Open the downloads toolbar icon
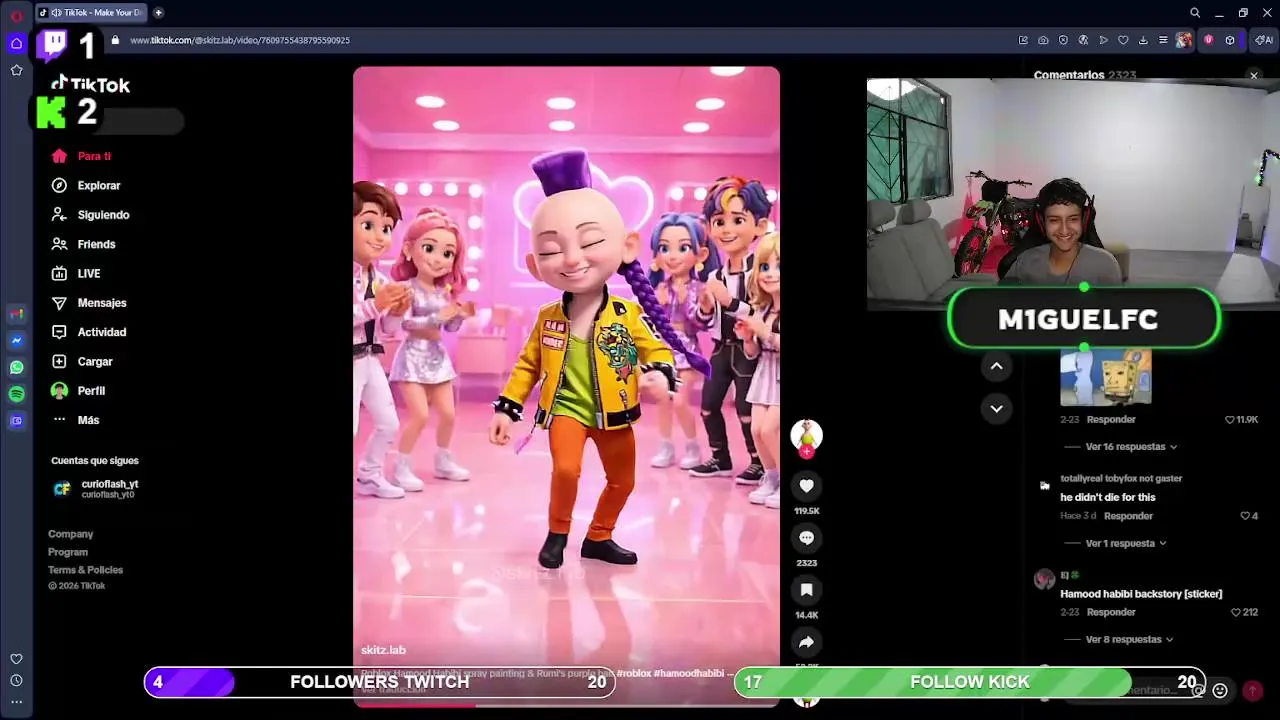 pyautogui.click(x=1143, y=40)
